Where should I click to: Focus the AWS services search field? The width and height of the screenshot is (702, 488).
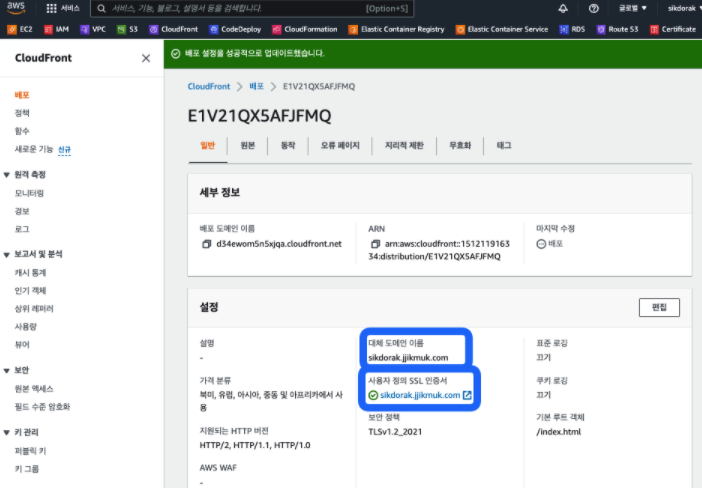coord(252,9)
